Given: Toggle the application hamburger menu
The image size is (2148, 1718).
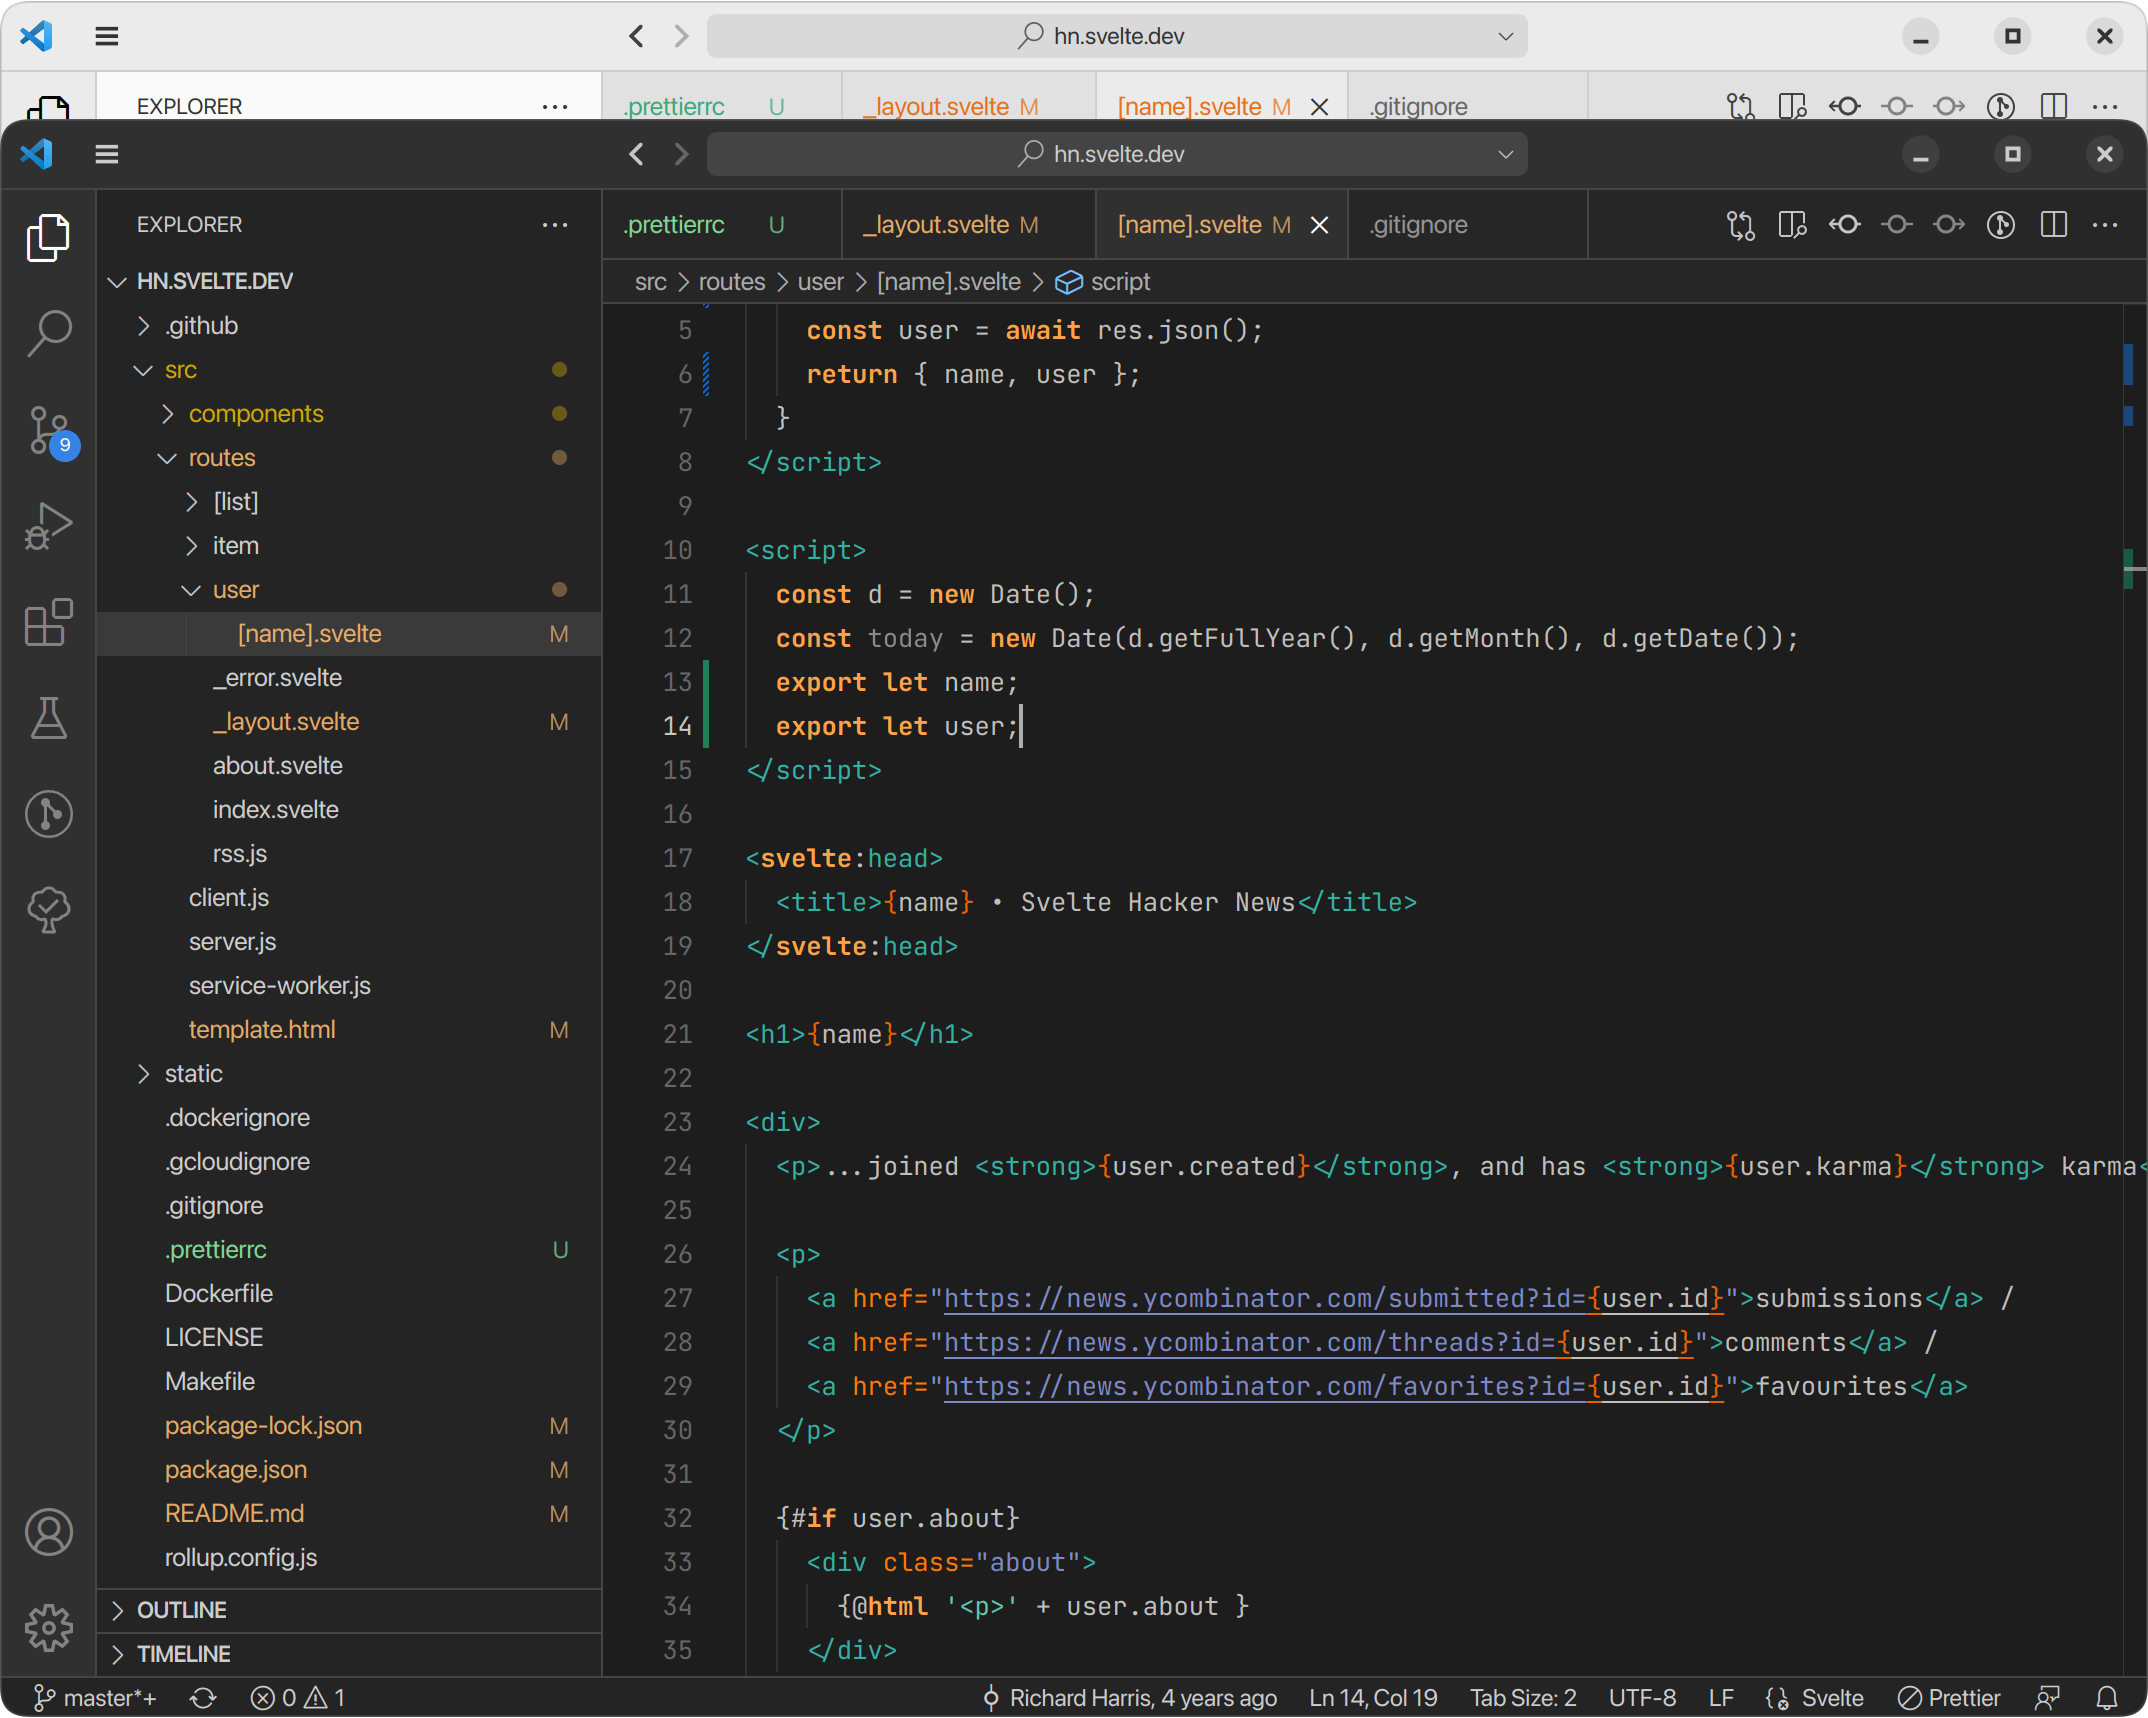Looking at the screenshot, I should tap(107, 154).
